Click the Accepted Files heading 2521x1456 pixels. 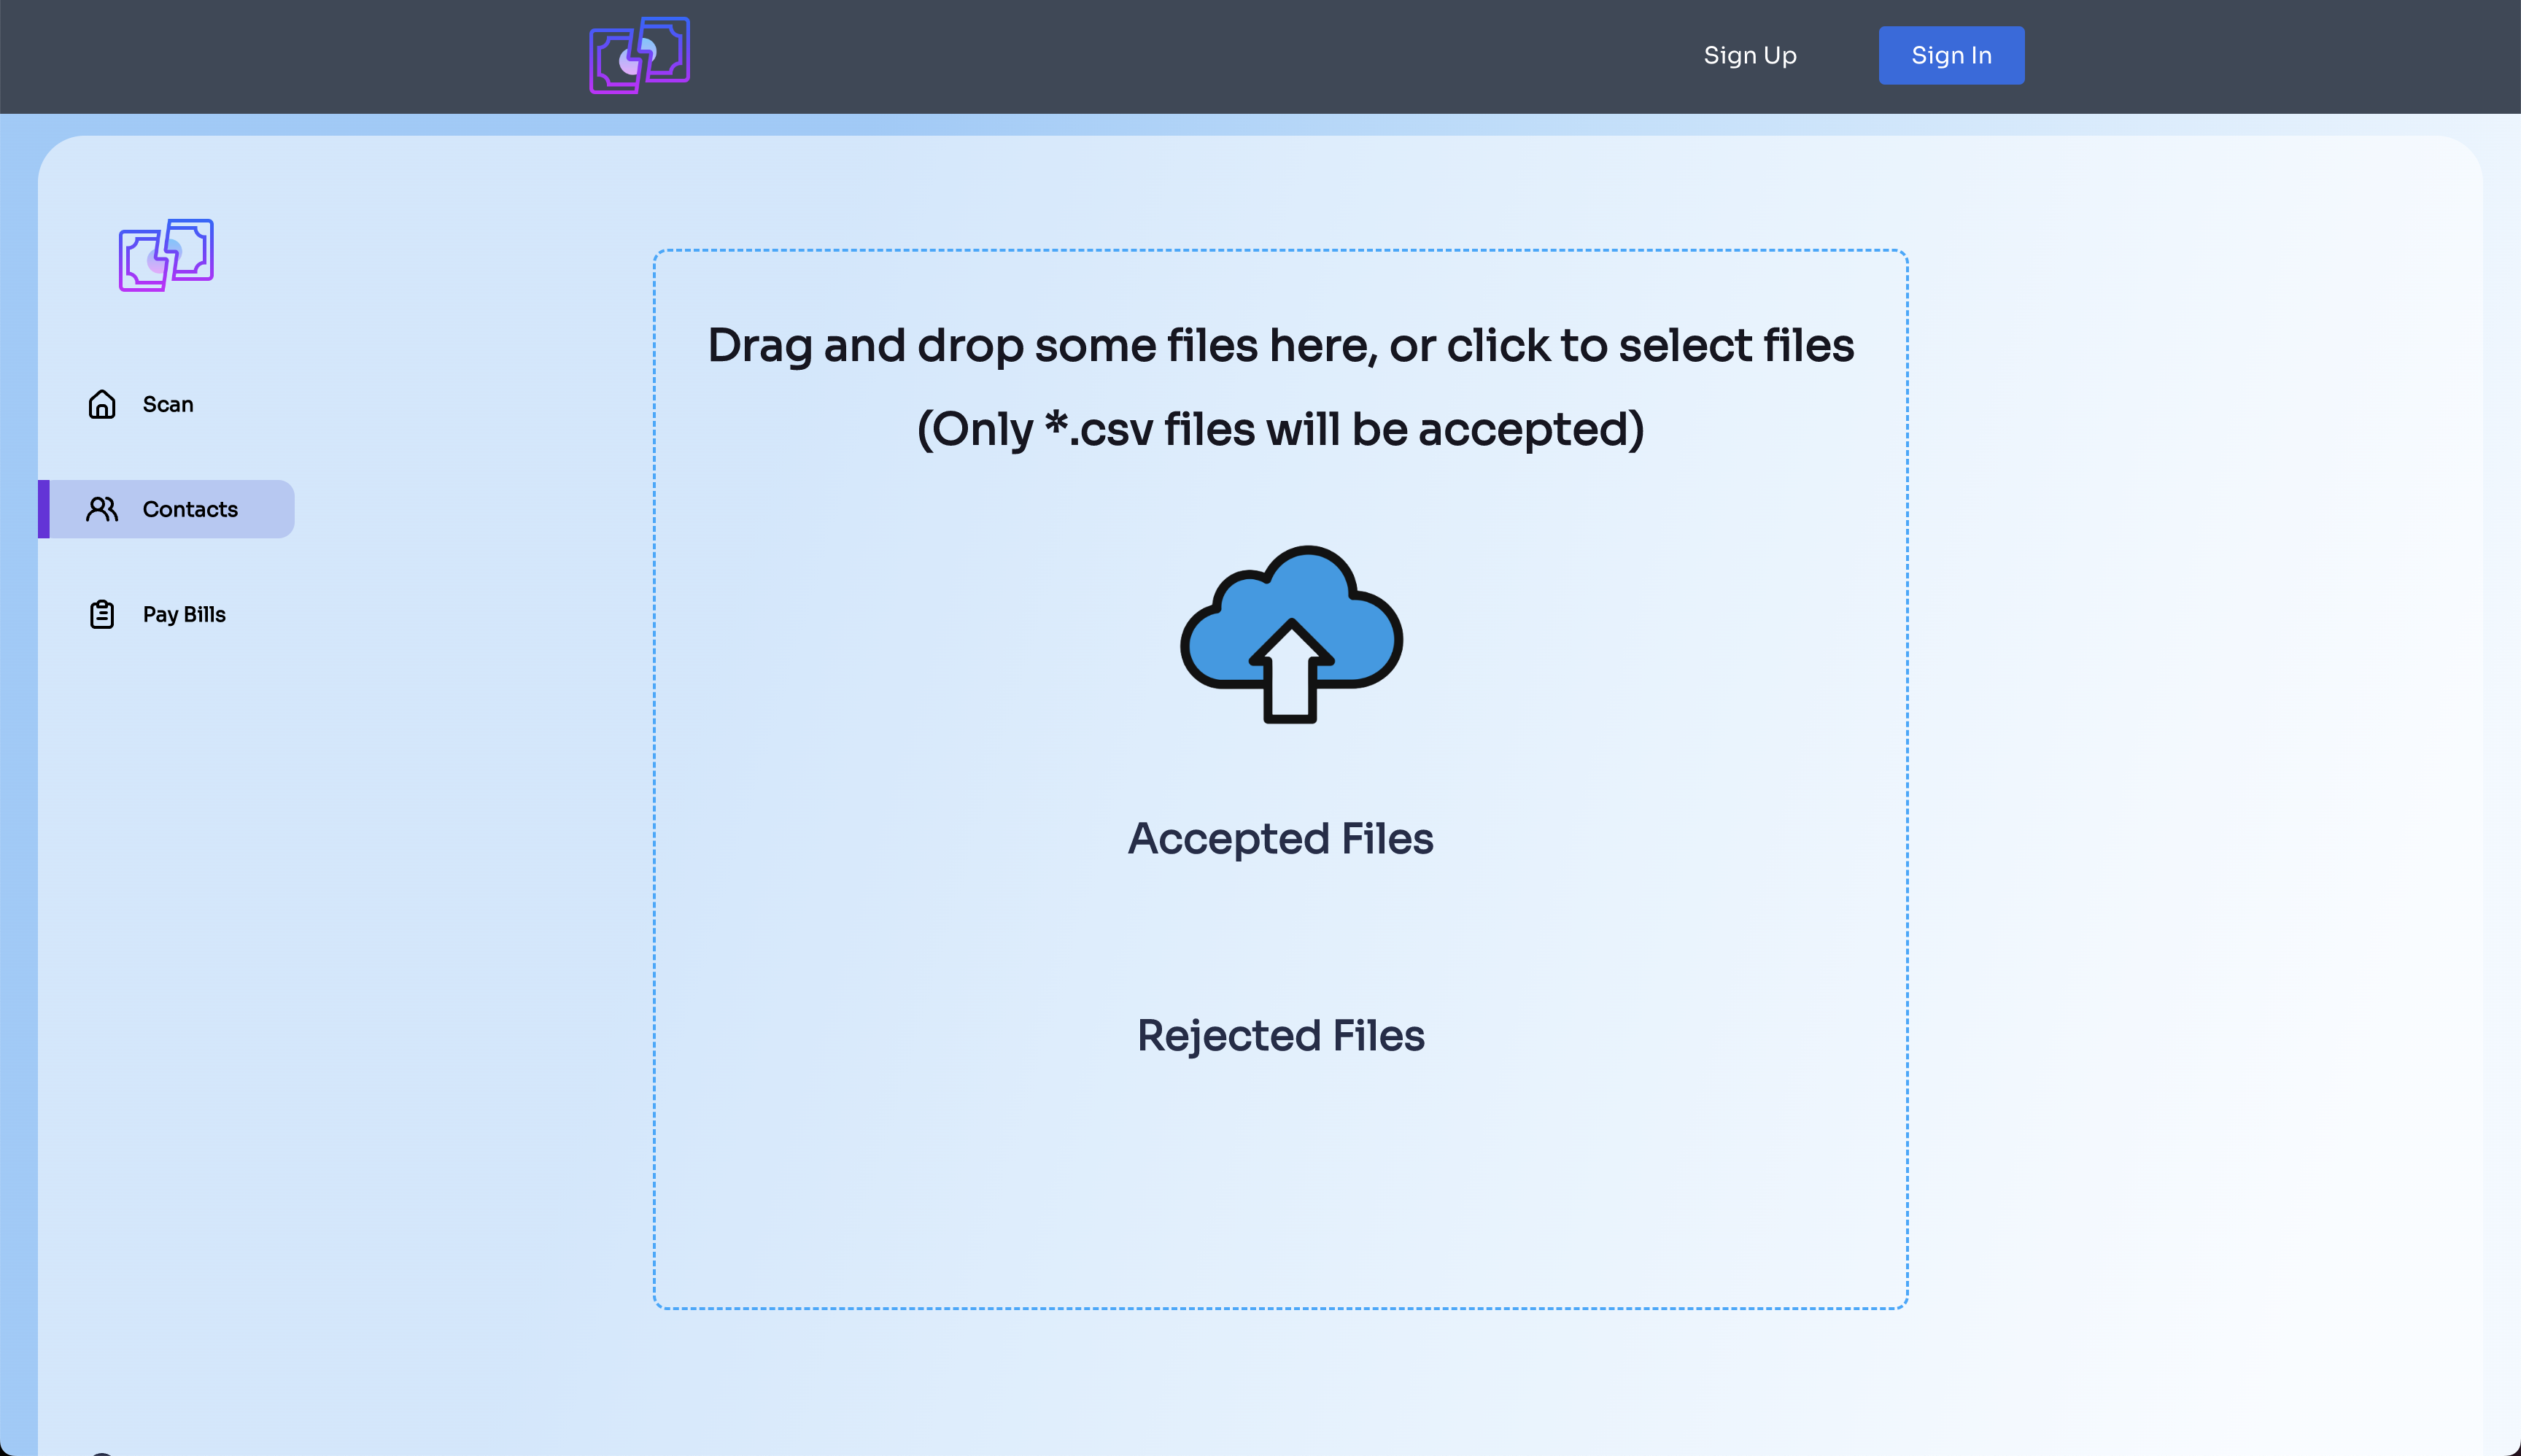1280,838
